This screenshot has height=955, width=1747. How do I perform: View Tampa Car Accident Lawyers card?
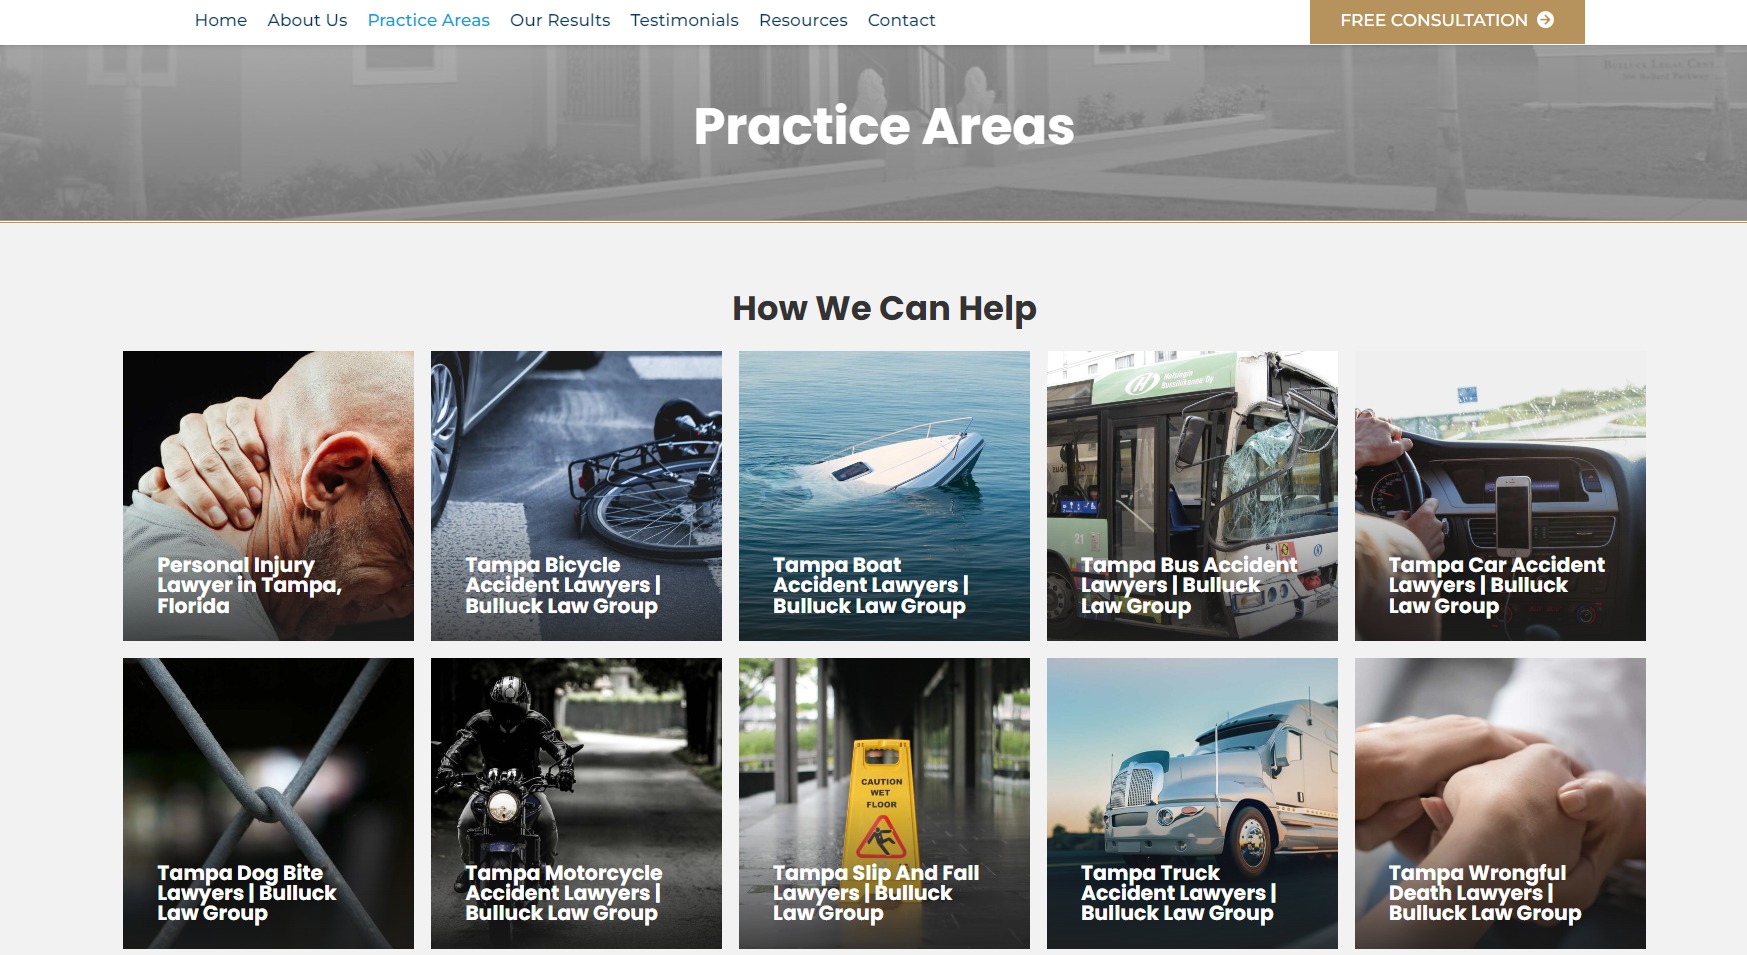[x=1500, y=496]
